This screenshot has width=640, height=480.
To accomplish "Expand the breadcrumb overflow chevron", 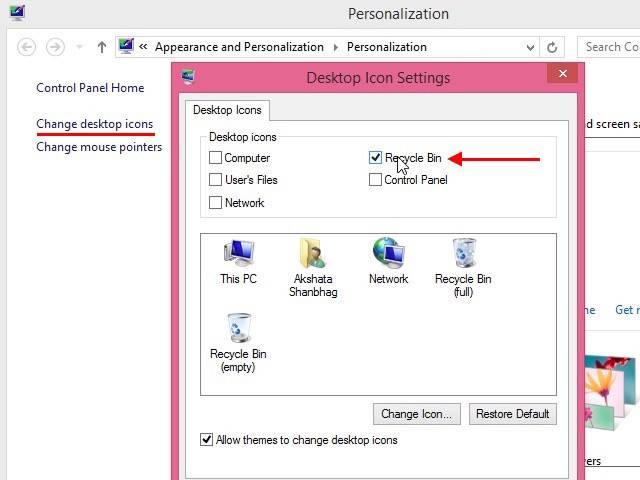I will (143, 47).
